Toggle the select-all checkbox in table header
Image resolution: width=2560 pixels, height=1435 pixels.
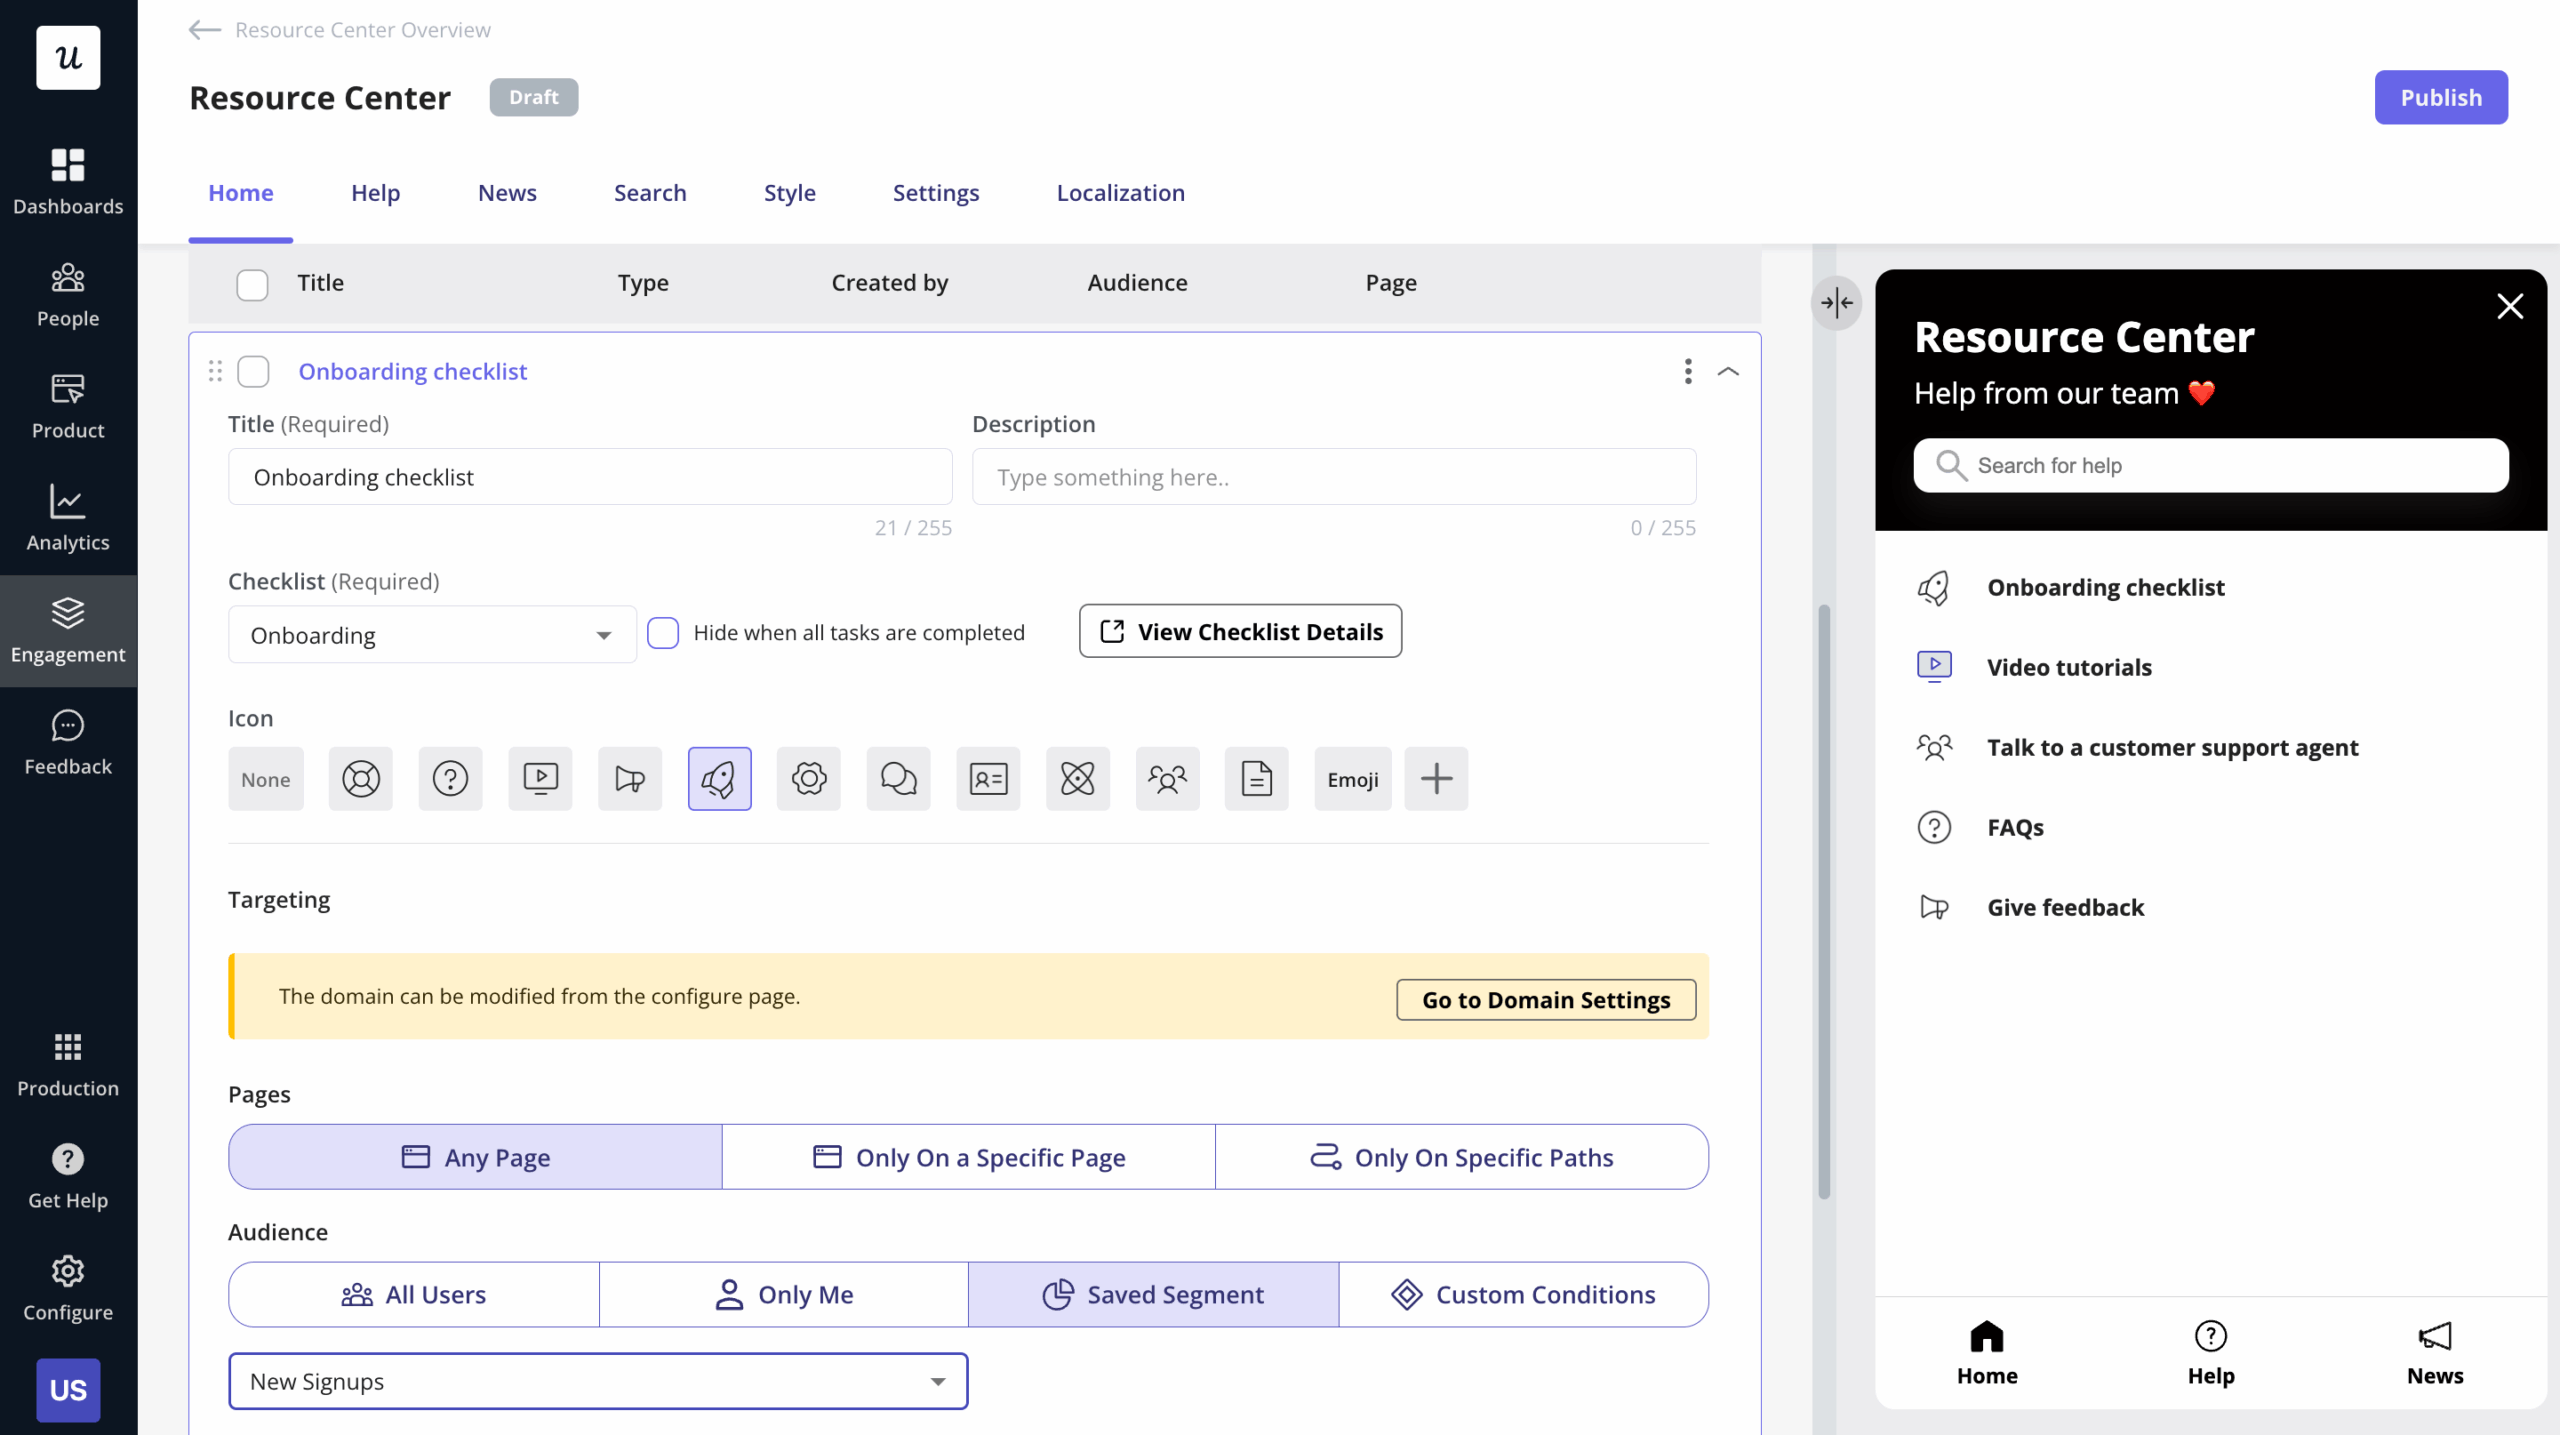coord(252,284)
